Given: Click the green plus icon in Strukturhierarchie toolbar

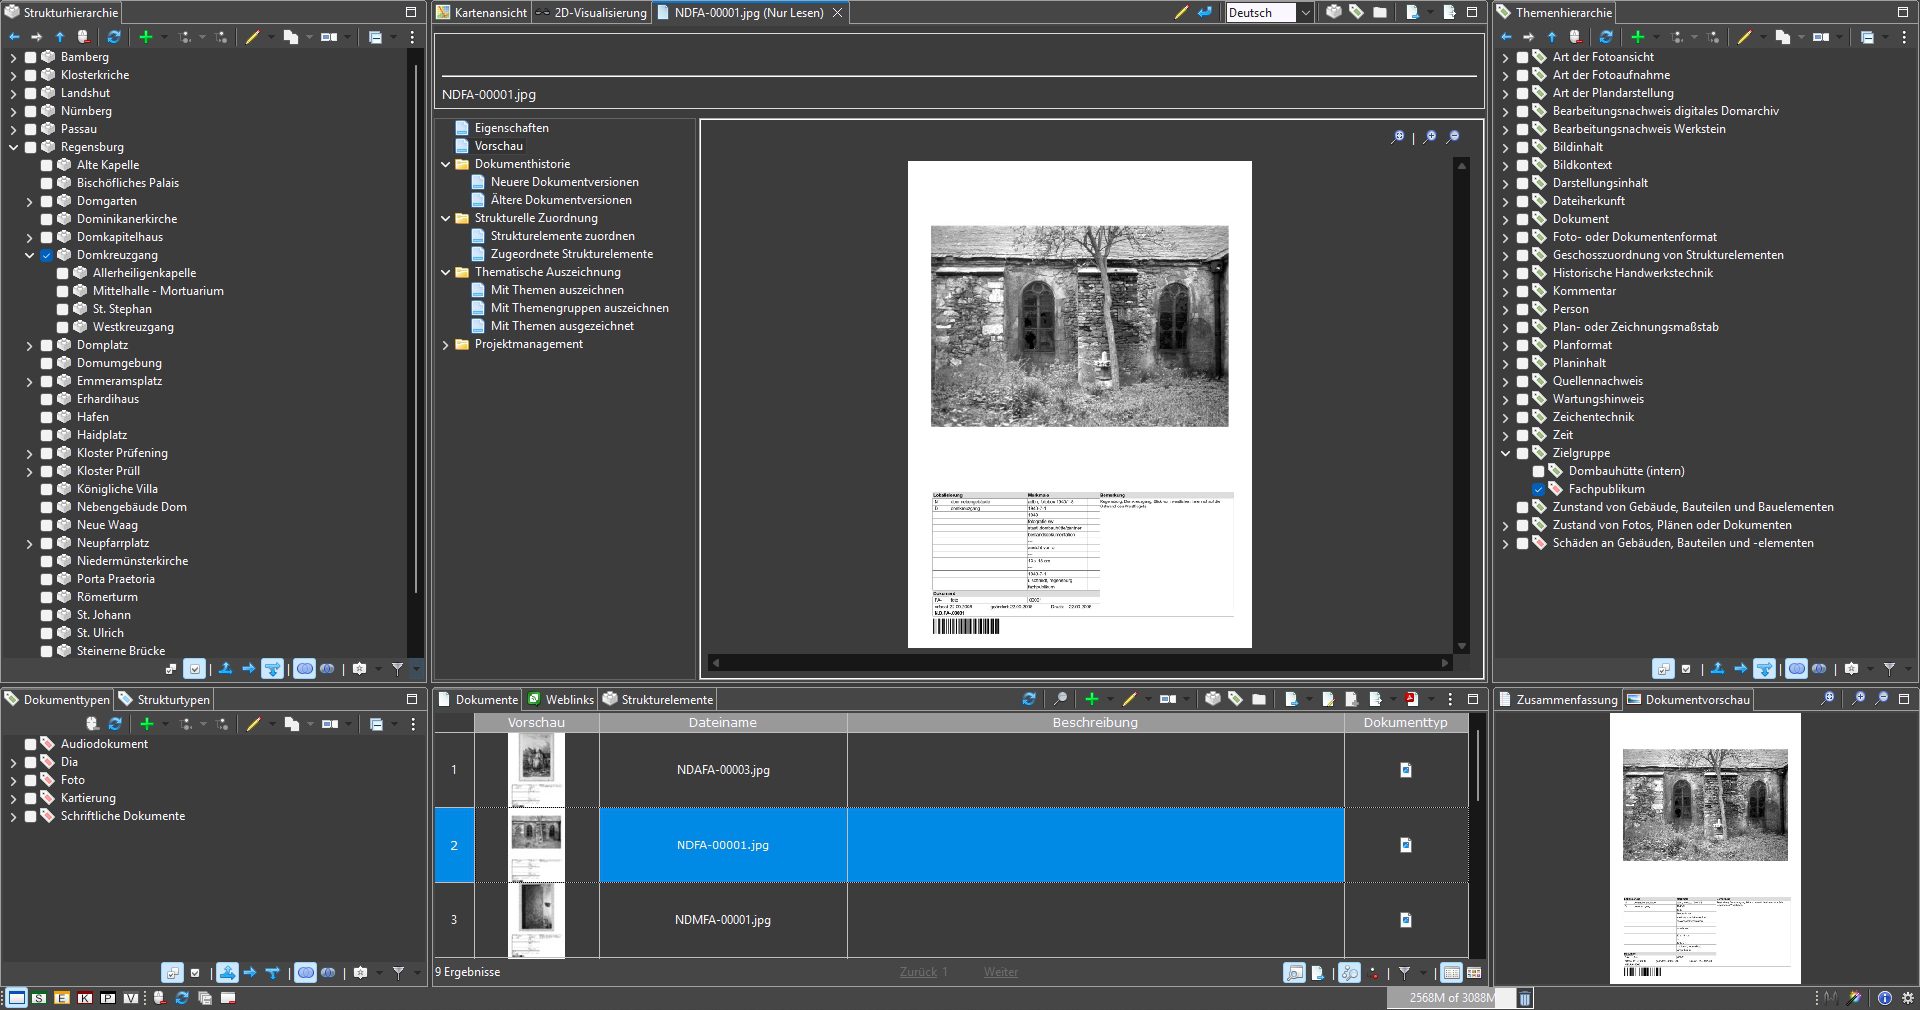Looking at the screenshot, I should point(146,37).
